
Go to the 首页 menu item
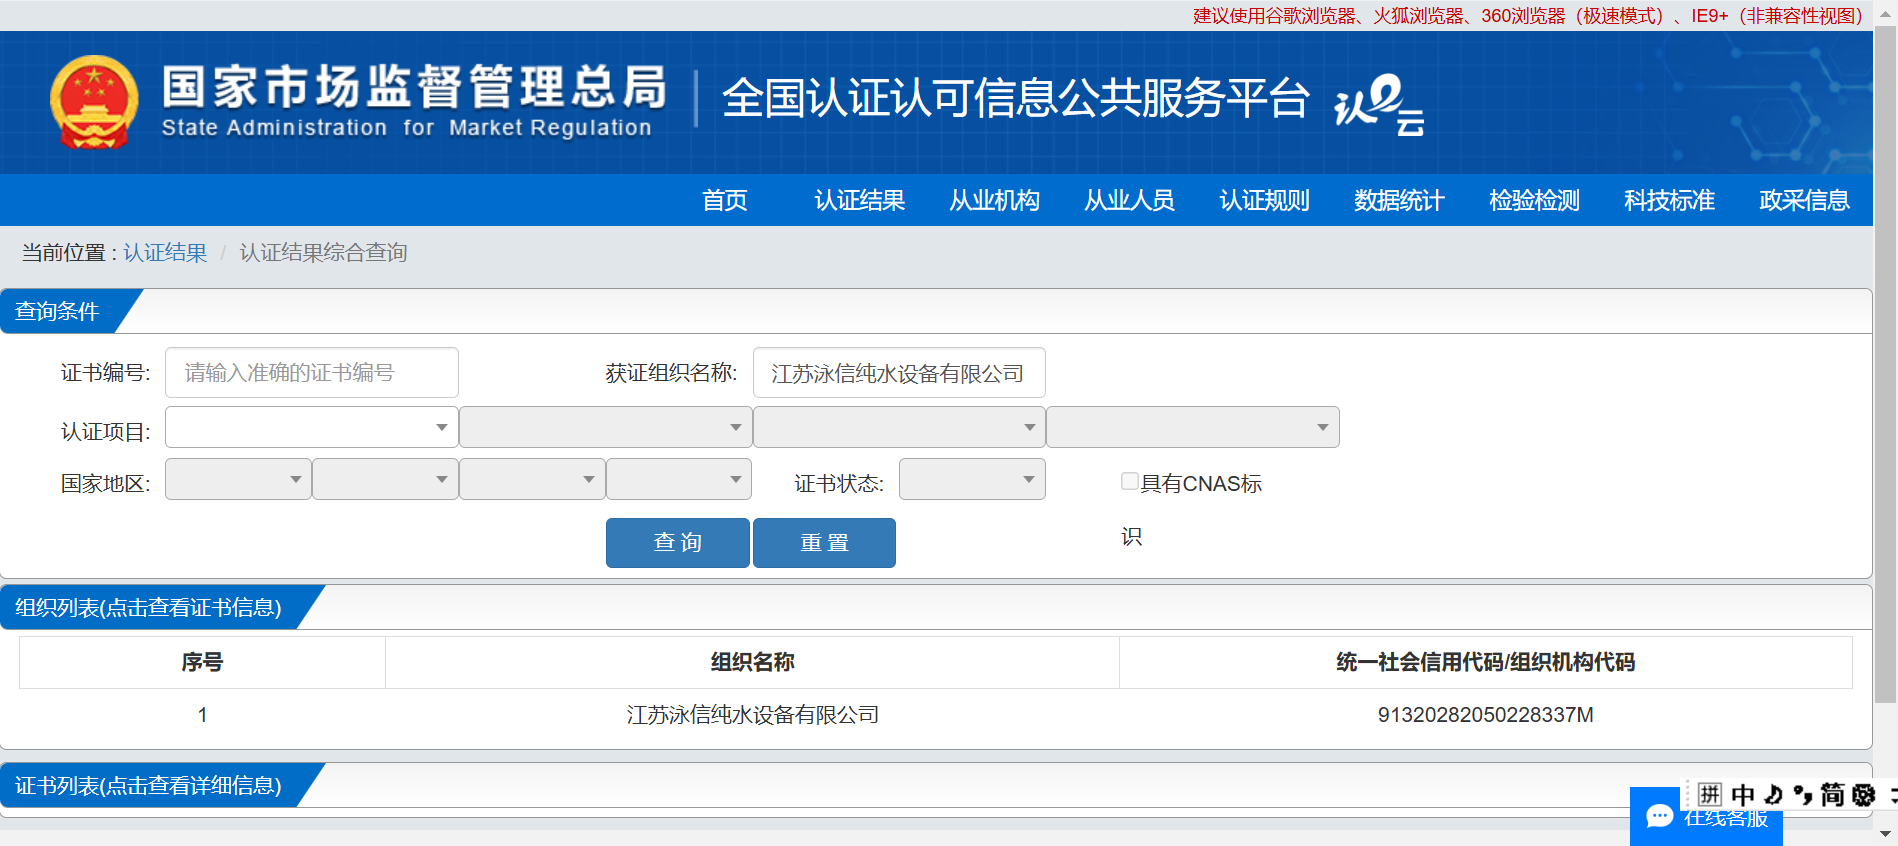(725, 200)
